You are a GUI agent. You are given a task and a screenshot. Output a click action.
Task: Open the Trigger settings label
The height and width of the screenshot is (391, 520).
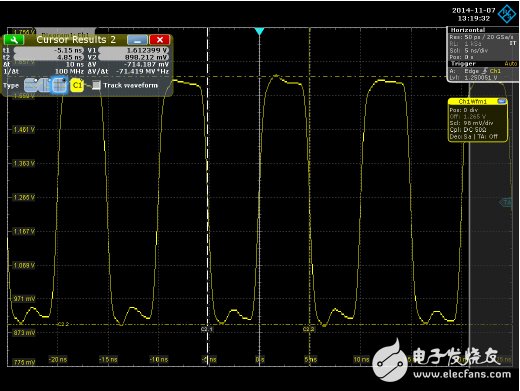click(x=463, y=64)
